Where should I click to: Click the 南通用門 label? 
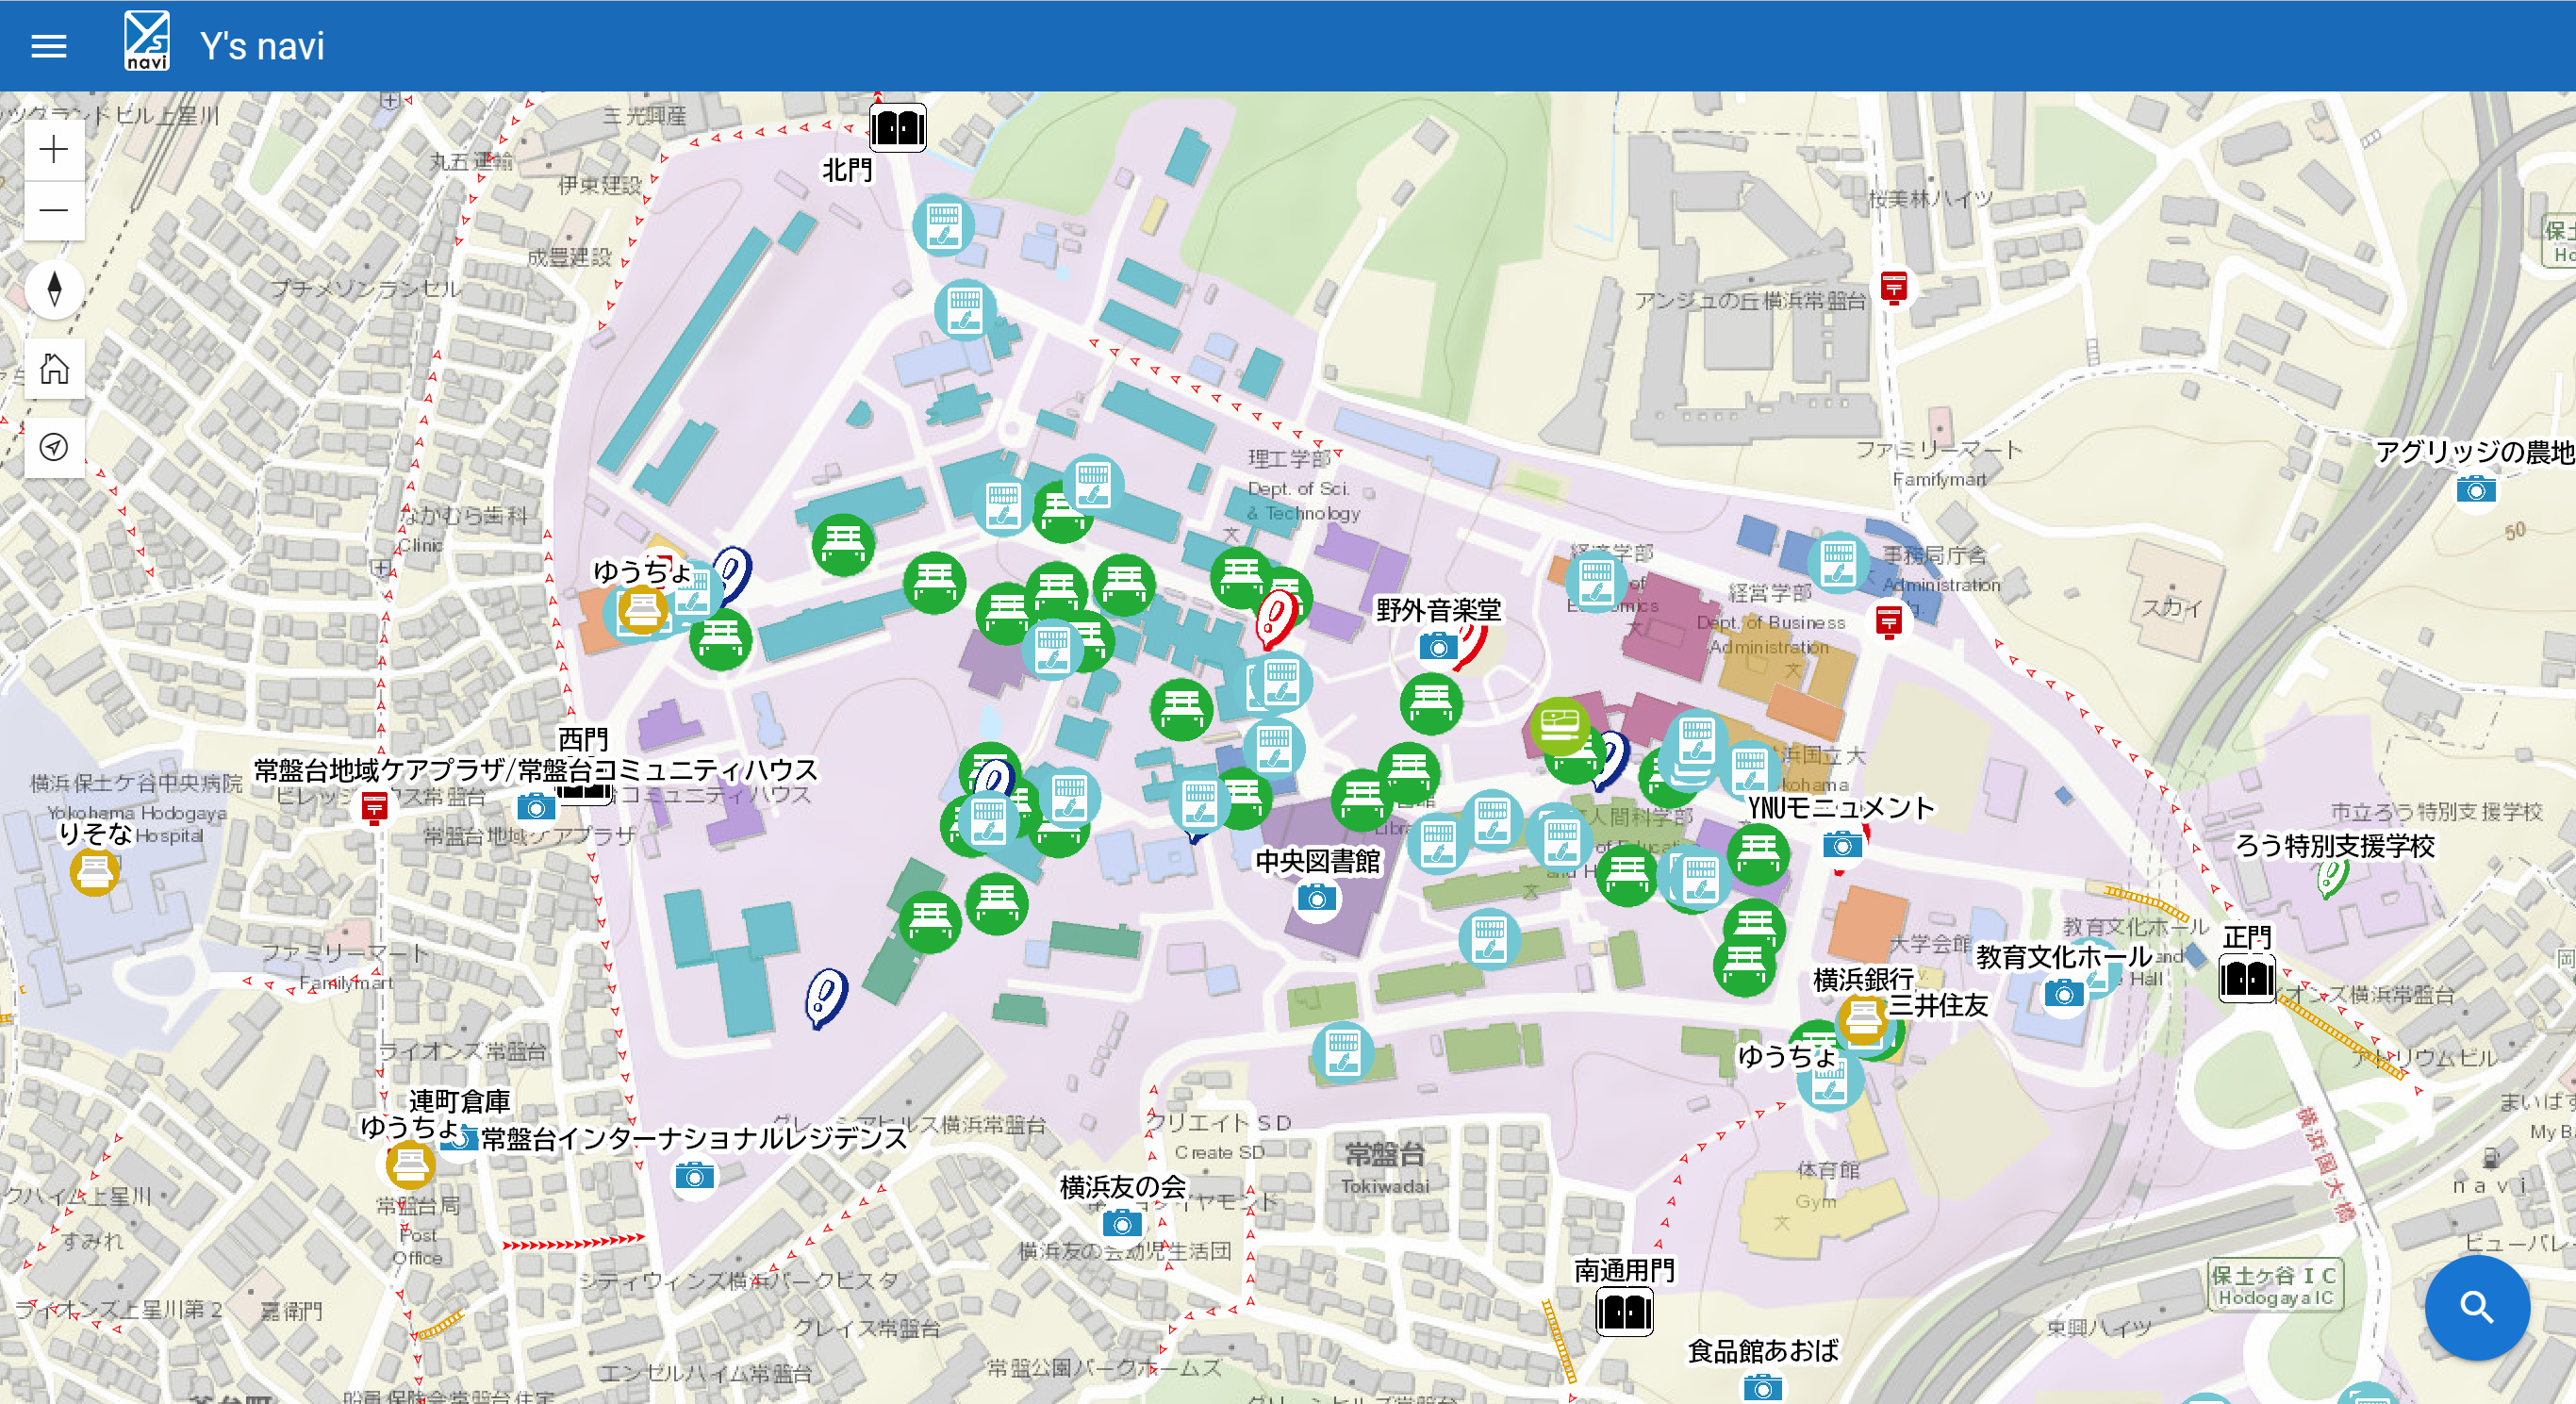tap(1624, 1270)
